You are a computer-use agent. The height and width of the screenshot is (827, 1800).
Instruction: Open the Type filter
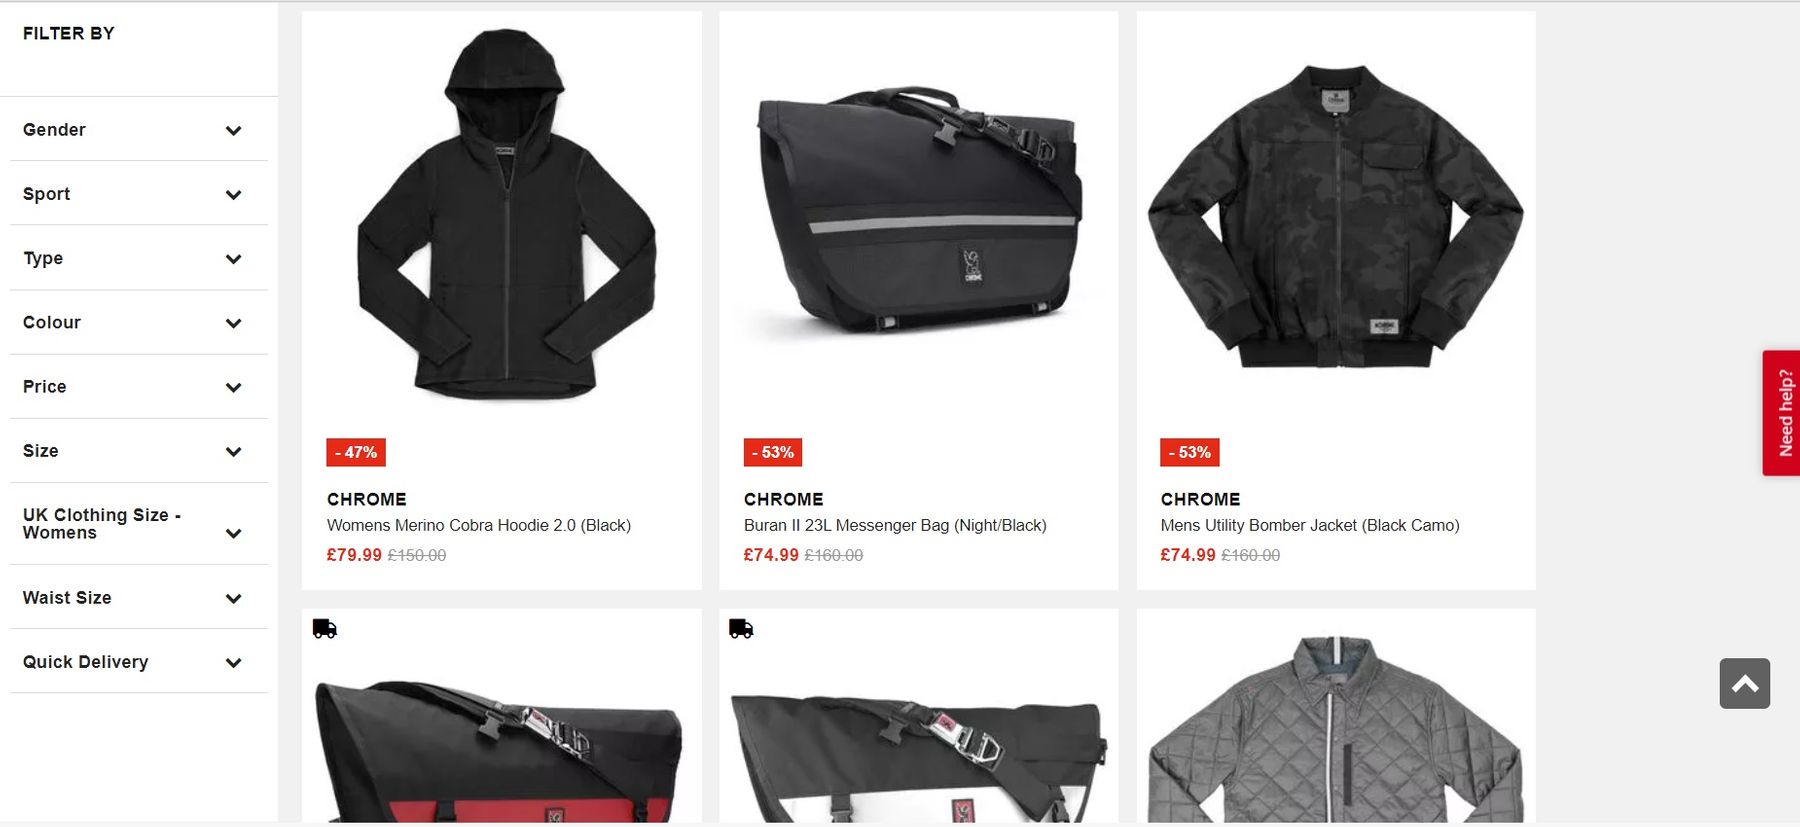[x=139, y=258]
